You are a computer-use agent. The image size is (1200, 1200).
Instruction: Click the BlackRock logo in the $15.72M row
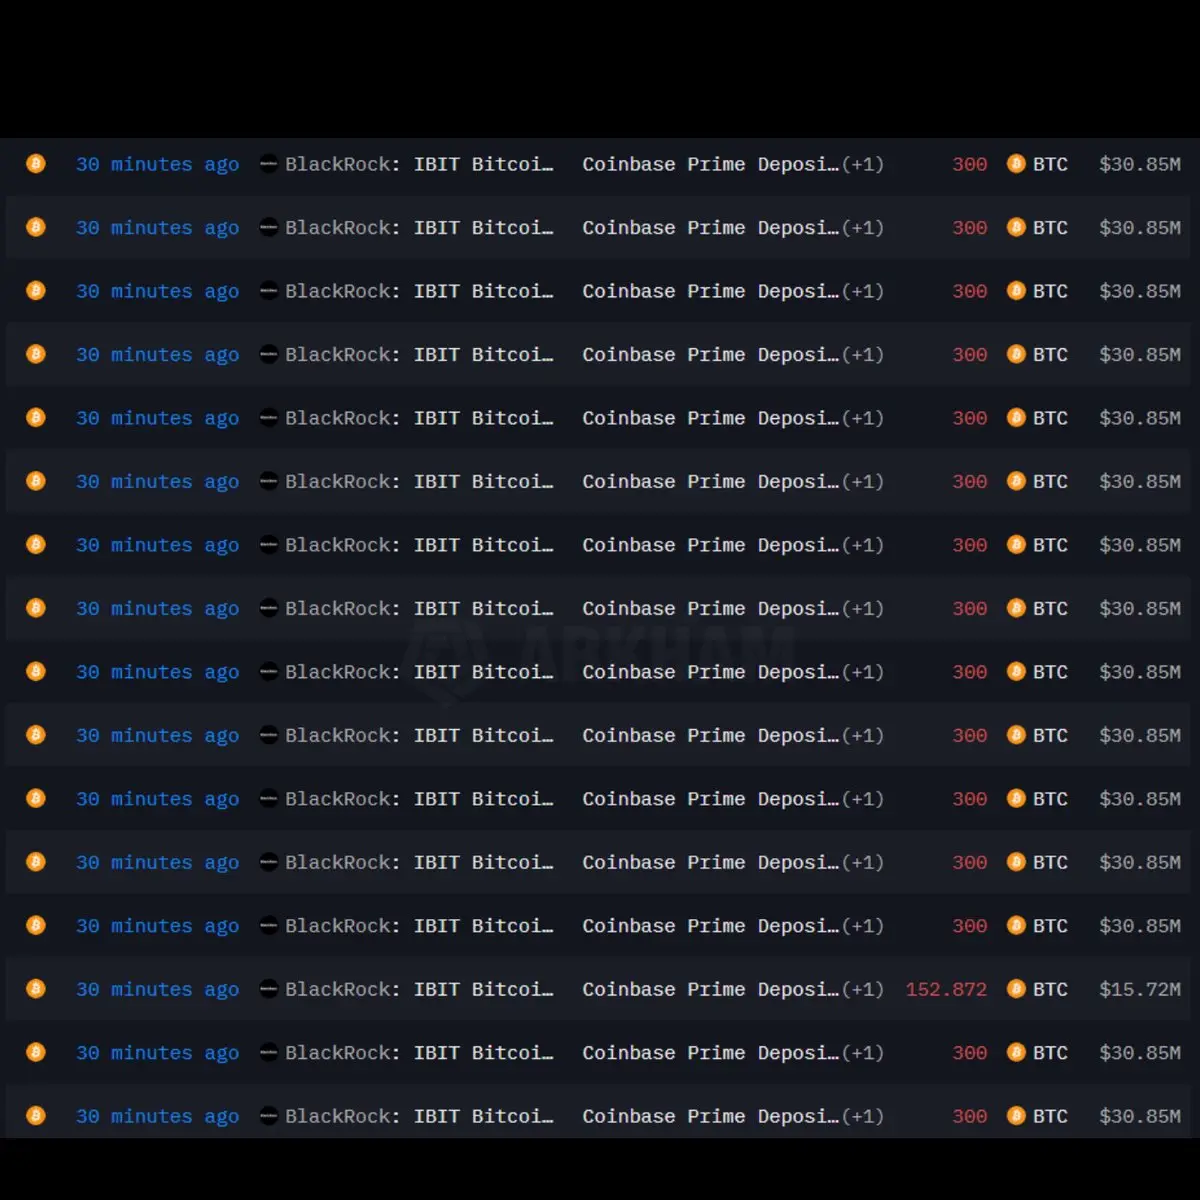[x=268, y=989]
